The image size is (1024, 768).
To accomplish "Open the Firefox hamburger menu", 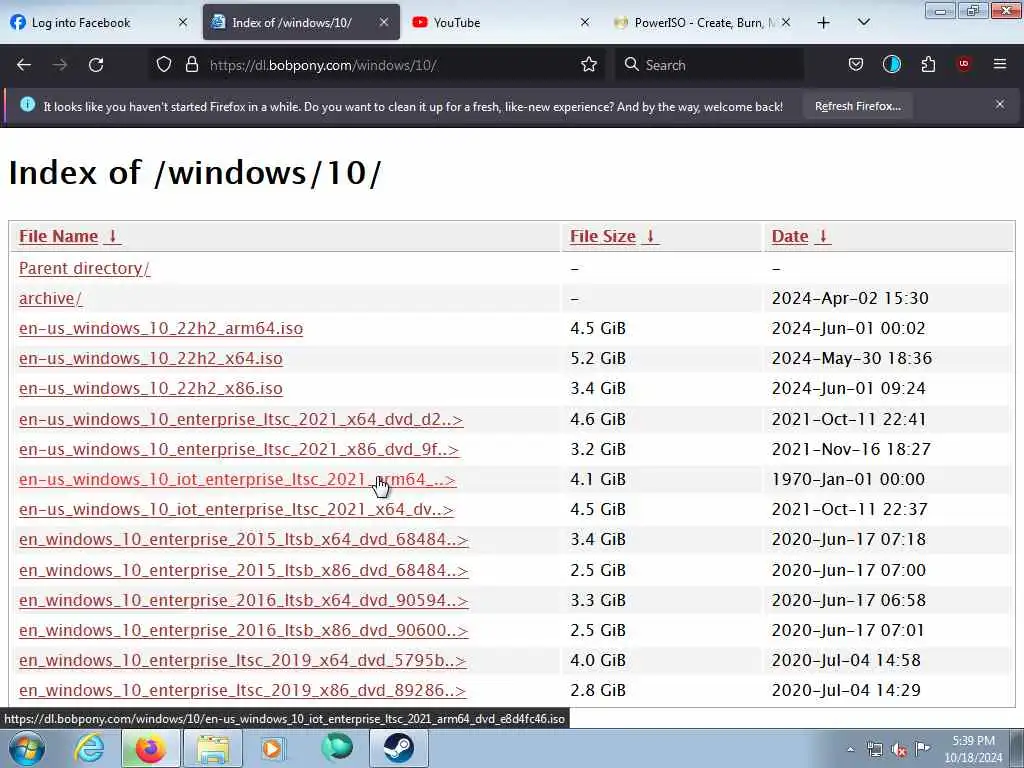I will pos(1000,64).
